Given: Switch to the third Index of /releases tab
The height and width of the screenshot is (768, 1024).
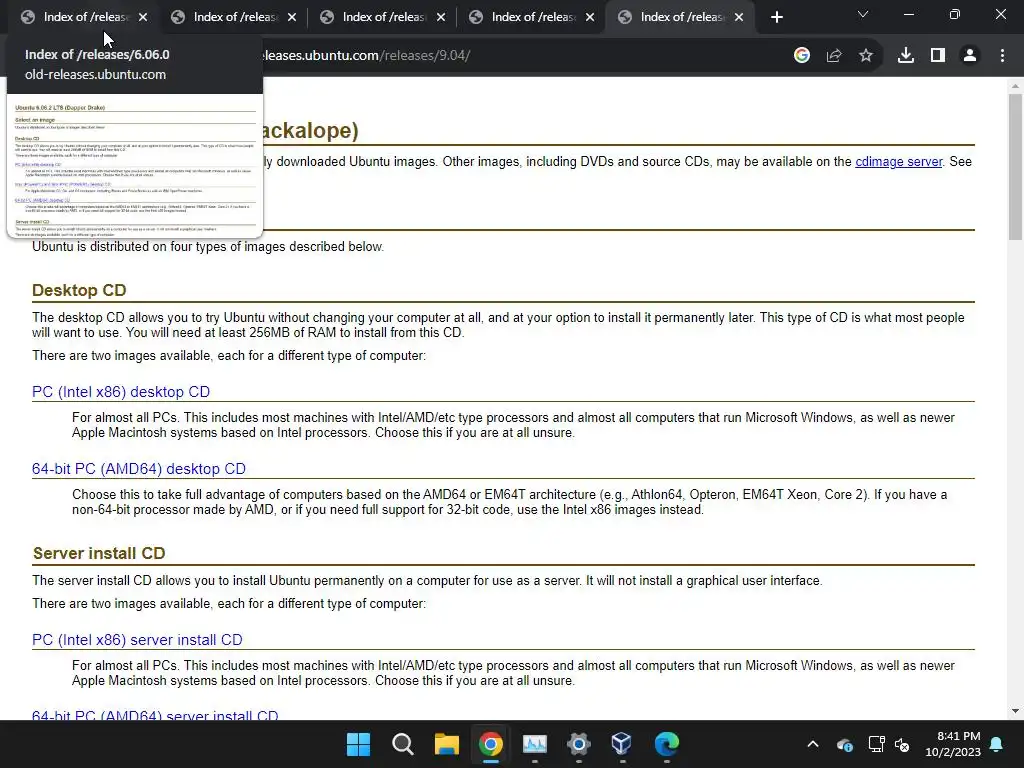Looking at the screenshot, I should tap(383, 17).
